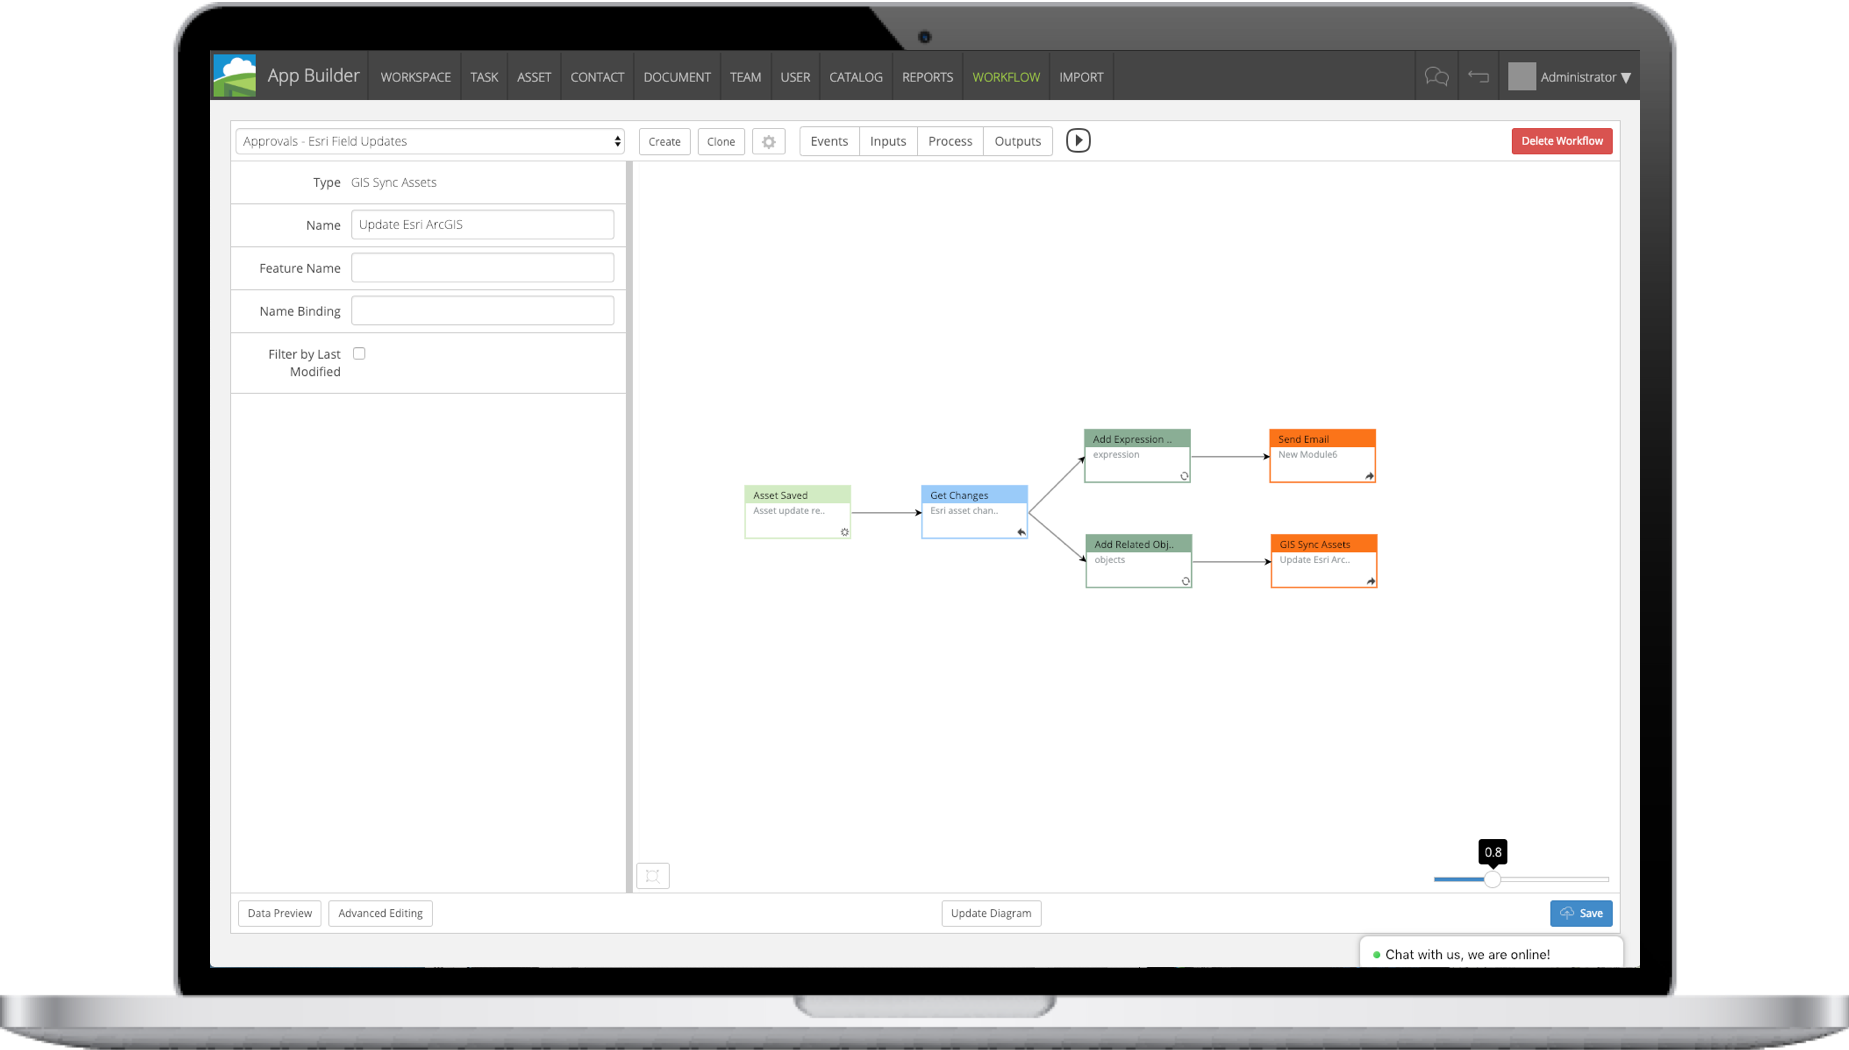Image resolution: width=1849 pixels, height=1050 pixels.
Task: Run the workflow using the play icon
Action: click(x=1078, y=140)
